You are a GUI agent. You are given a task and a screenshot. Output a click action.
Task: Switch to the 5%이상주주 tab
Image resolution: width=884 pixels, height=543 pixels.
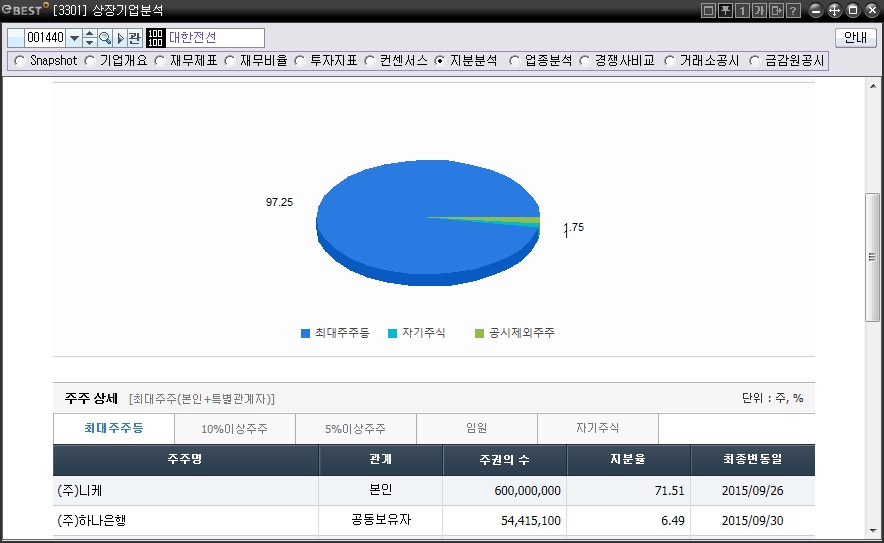(356, 429)
